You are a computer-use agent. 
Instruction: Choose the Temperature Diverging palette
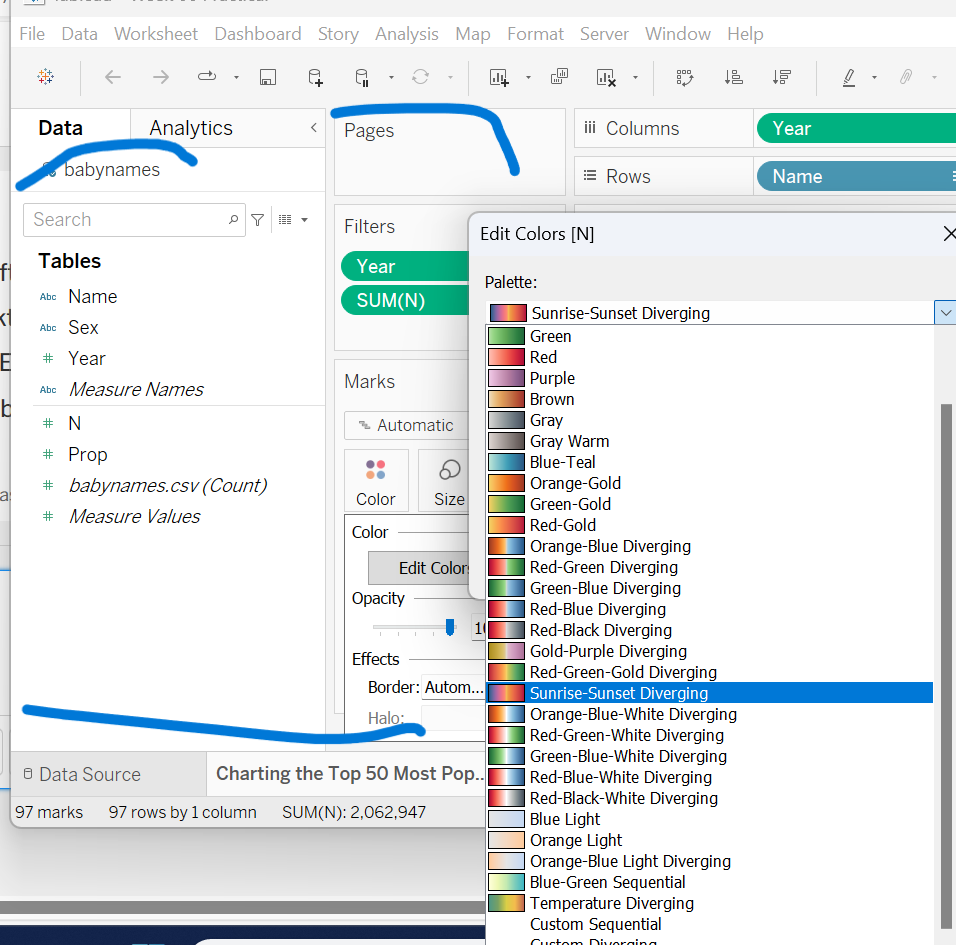tap(611, 903)
